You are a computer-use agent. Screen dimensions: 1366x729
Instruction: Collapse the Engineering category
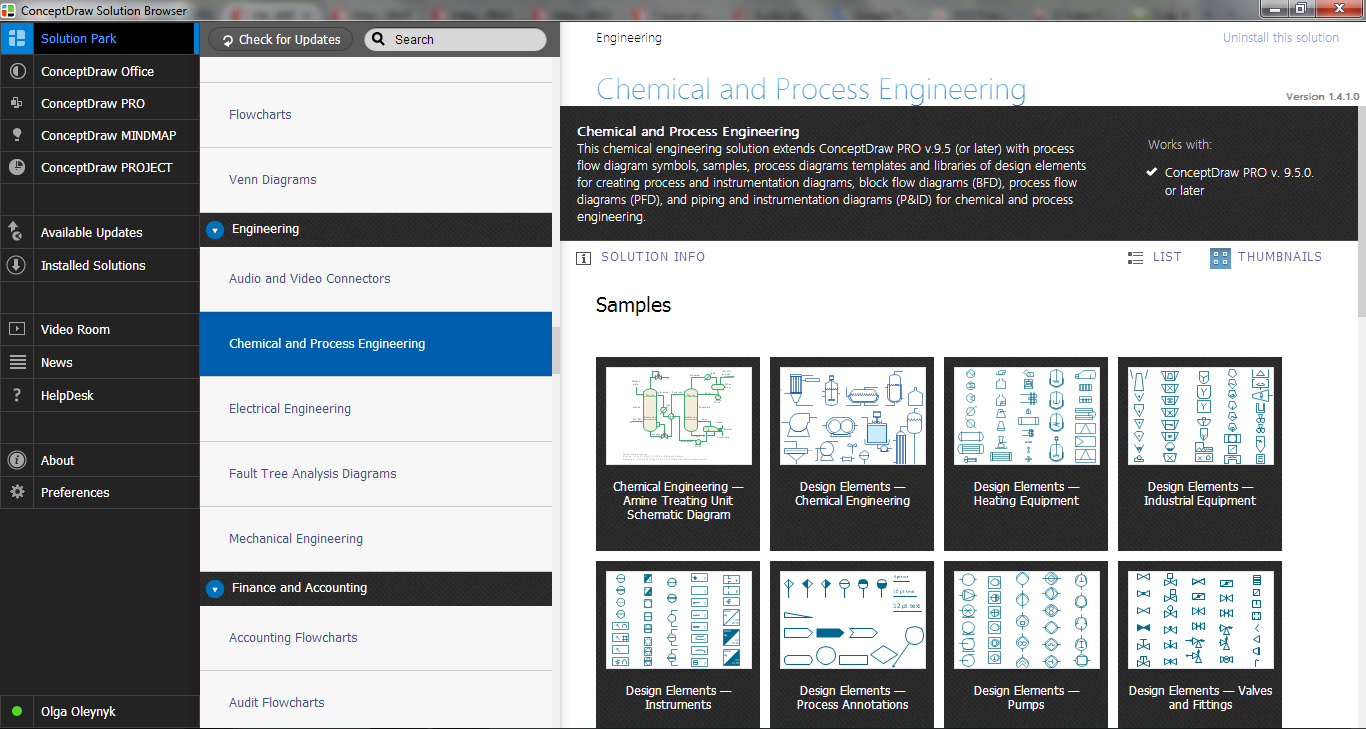(x=214, y=230)
